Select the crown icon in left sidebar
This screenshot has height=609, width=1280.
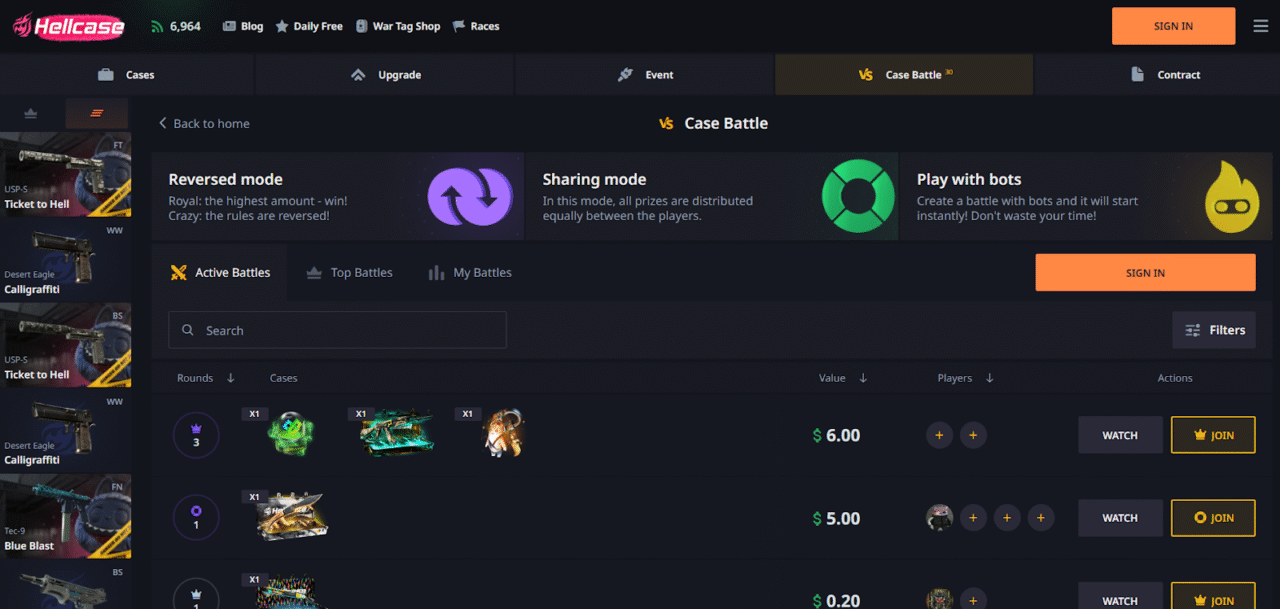(32, 113)
